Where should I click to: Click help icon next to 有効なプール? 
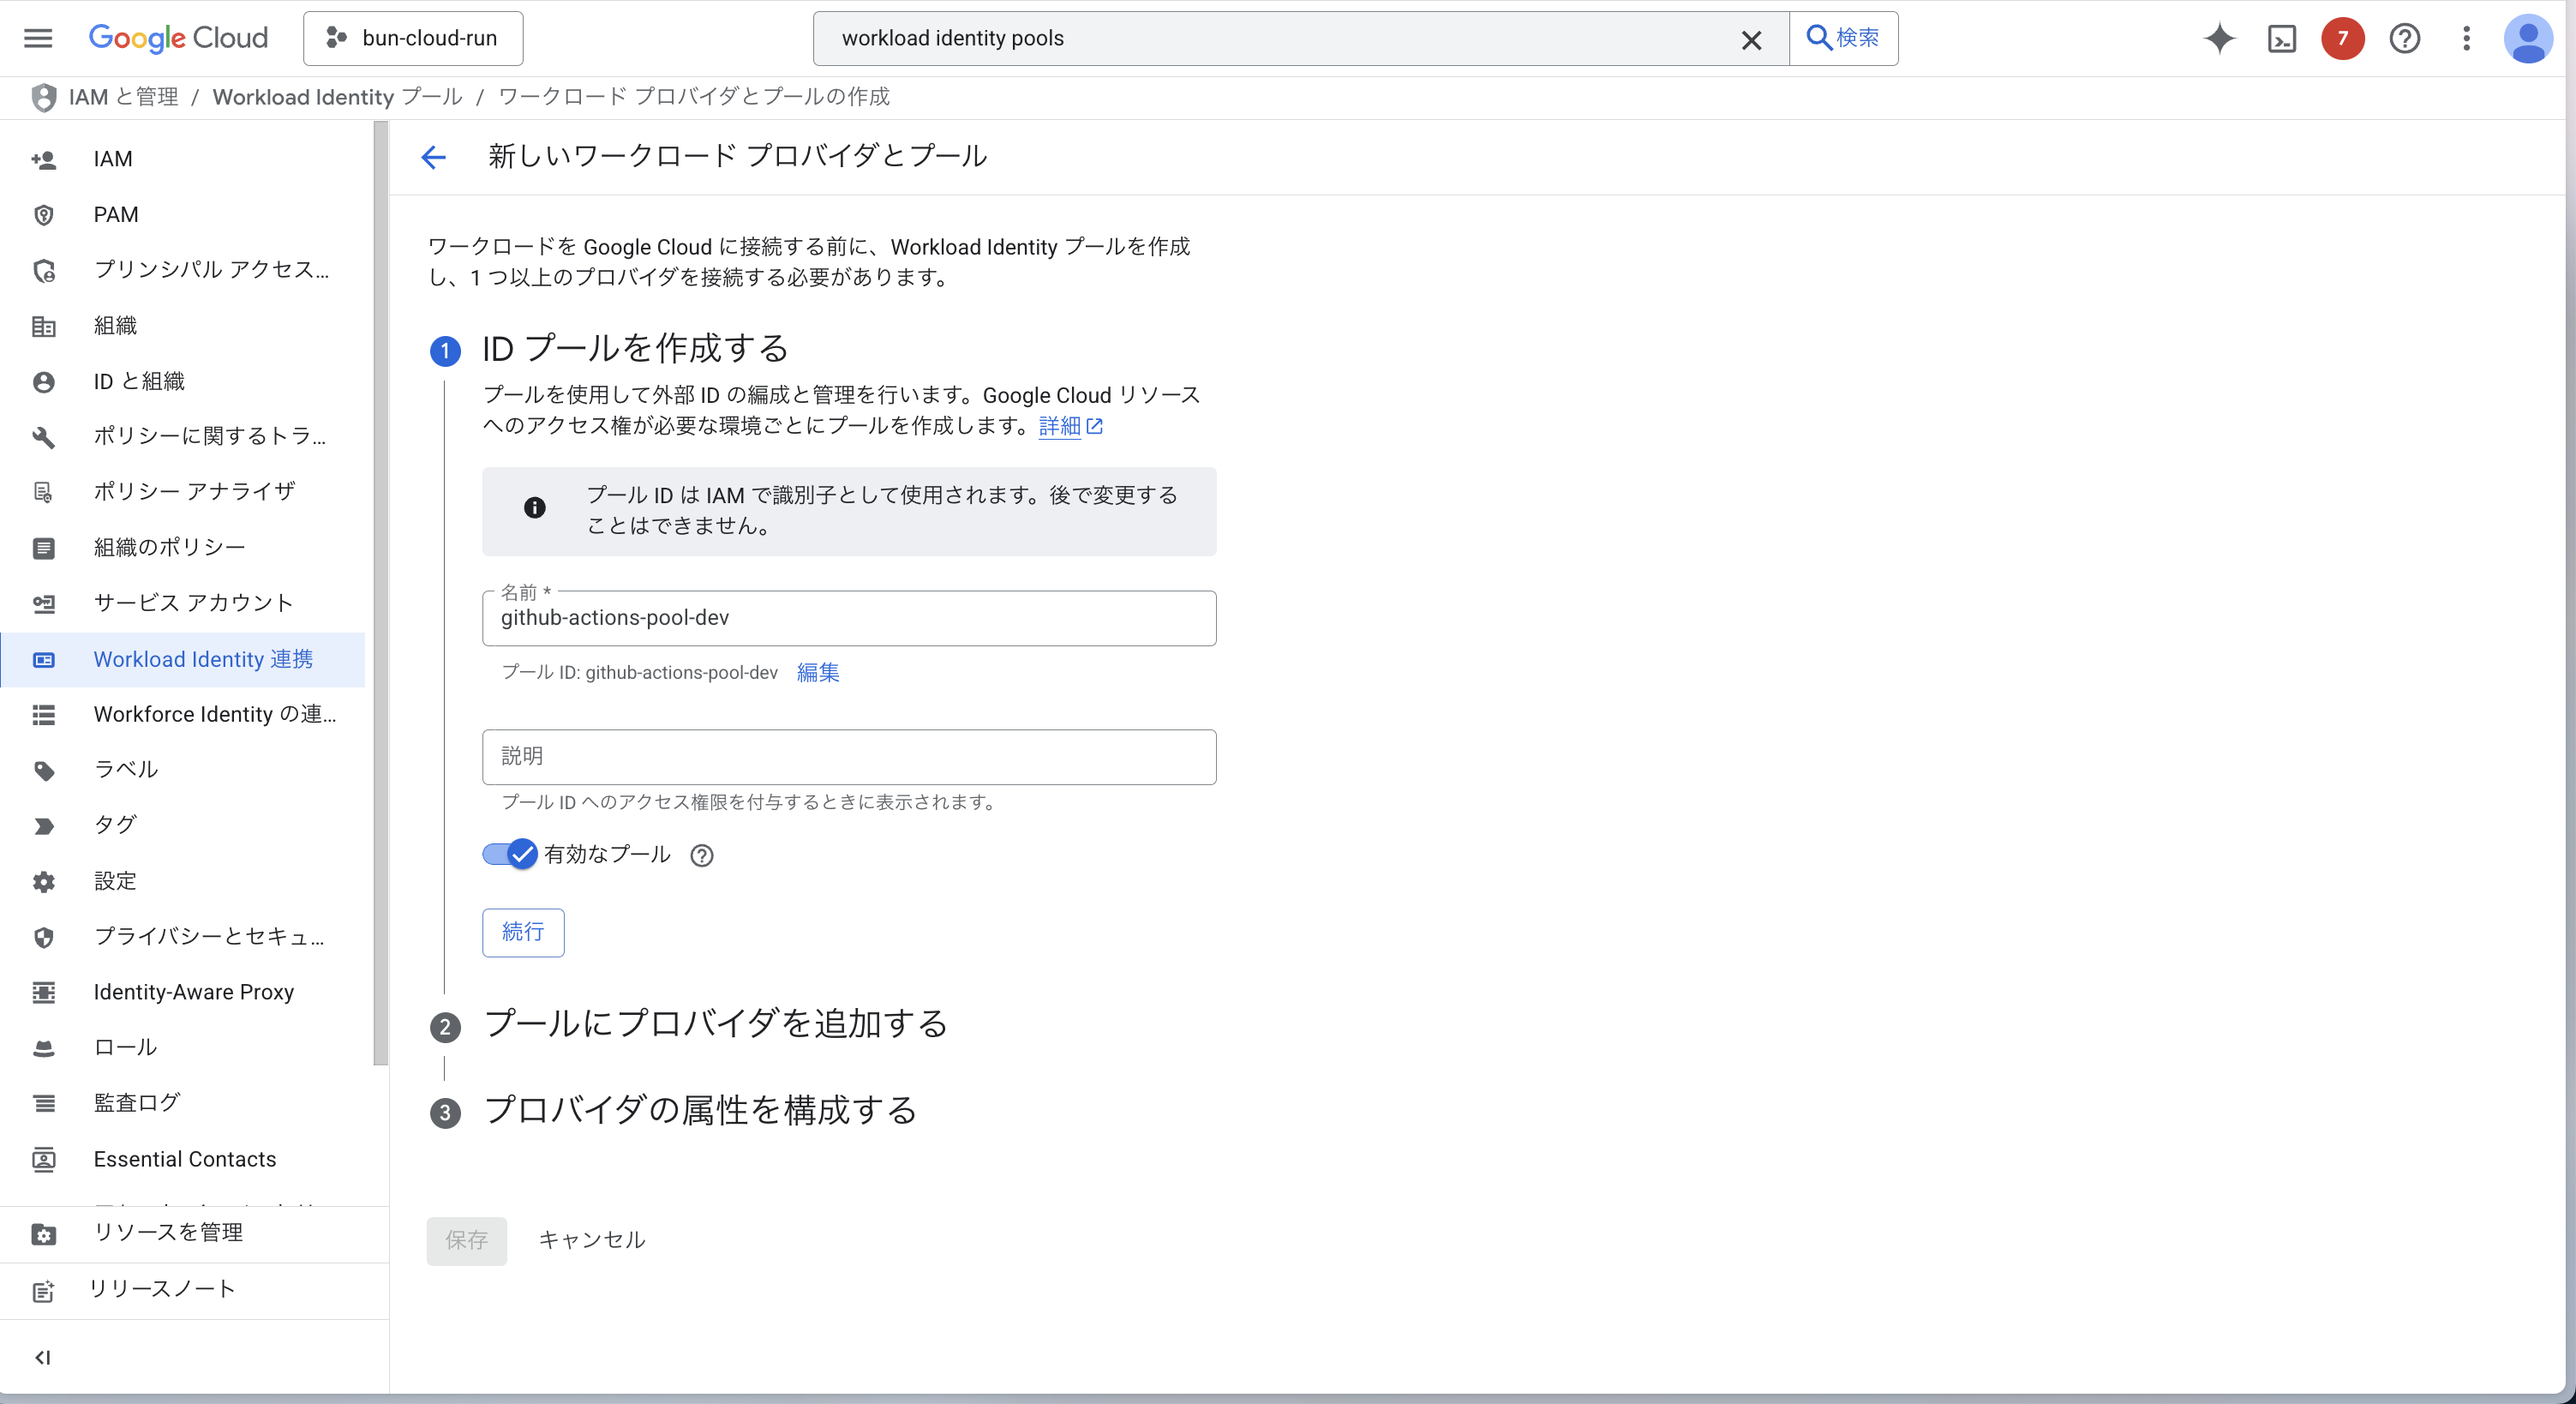coord(702,855)
